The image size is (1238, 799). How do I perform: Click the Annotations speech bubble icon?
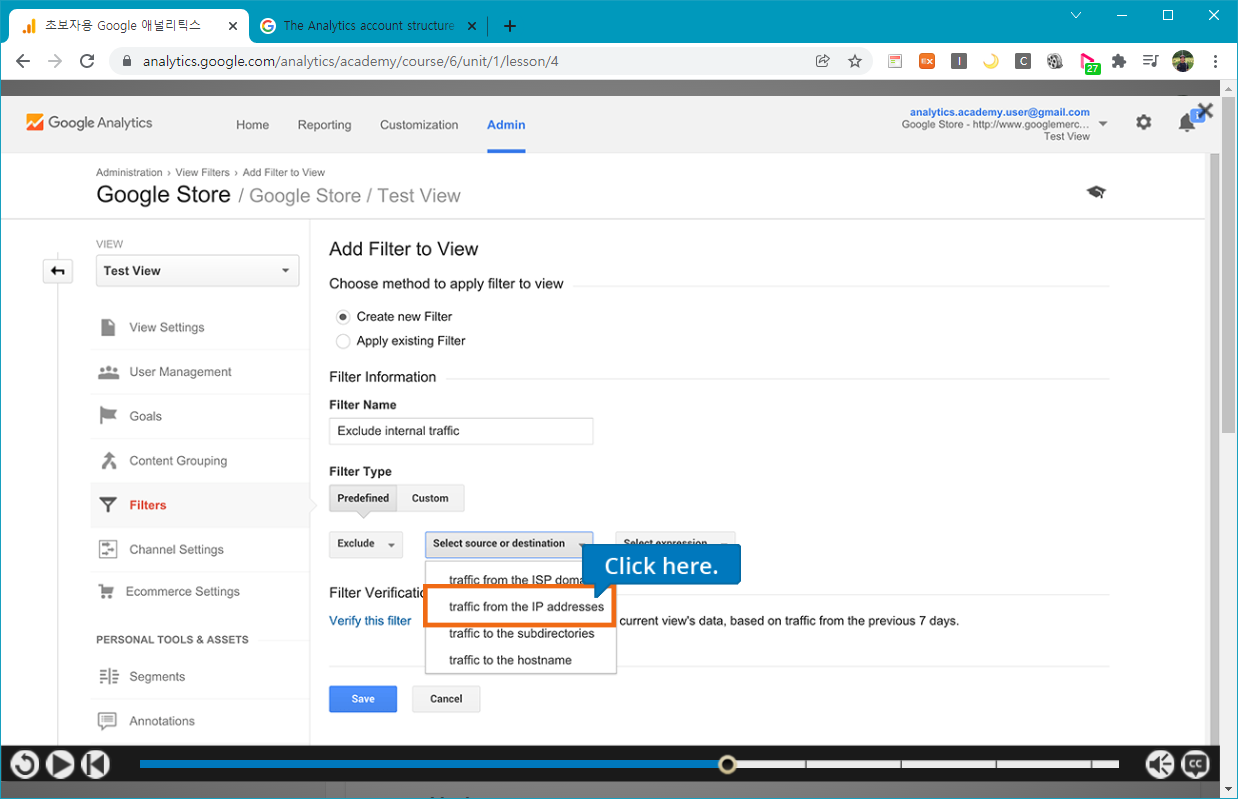pos(108,721)
